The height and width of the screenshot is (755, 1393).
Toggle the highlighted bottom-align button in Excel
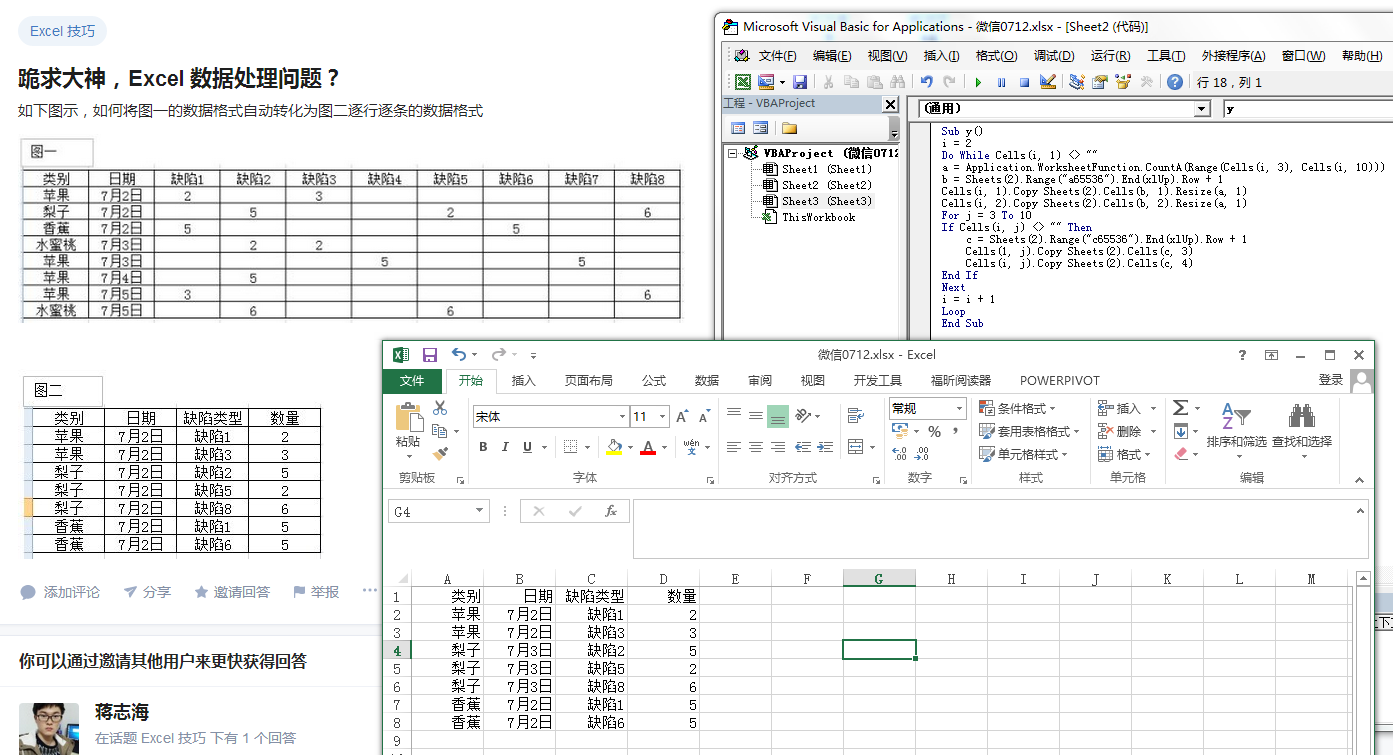tap(778, 416)
